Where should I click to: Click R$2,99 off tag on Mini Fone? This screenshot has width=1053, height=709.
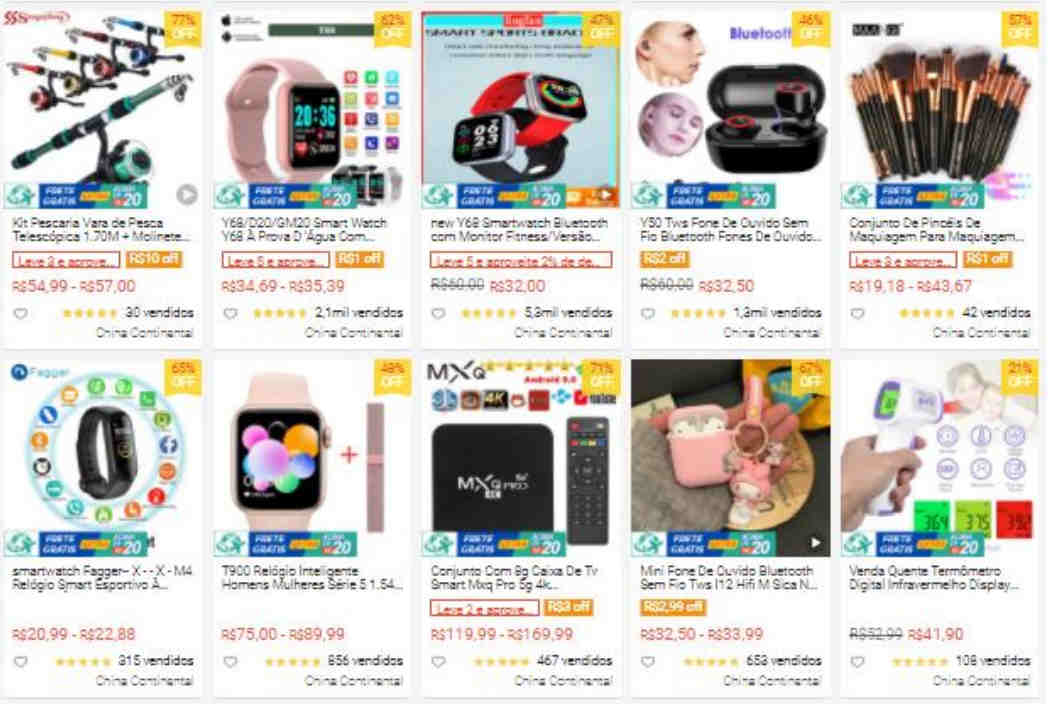pyautogui.click(x=673, y=608)
